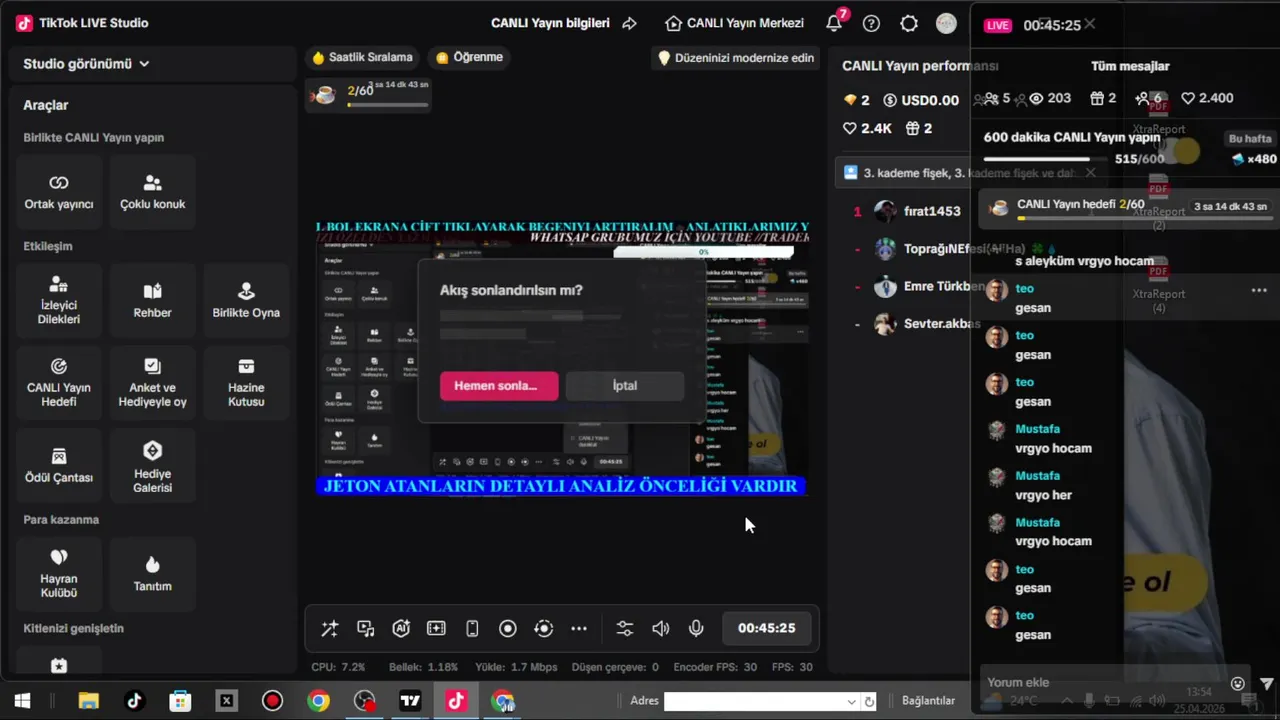Open the help question mark icon
The height and width of the screenshot is (720, 1280).
(x=871, y=23)
